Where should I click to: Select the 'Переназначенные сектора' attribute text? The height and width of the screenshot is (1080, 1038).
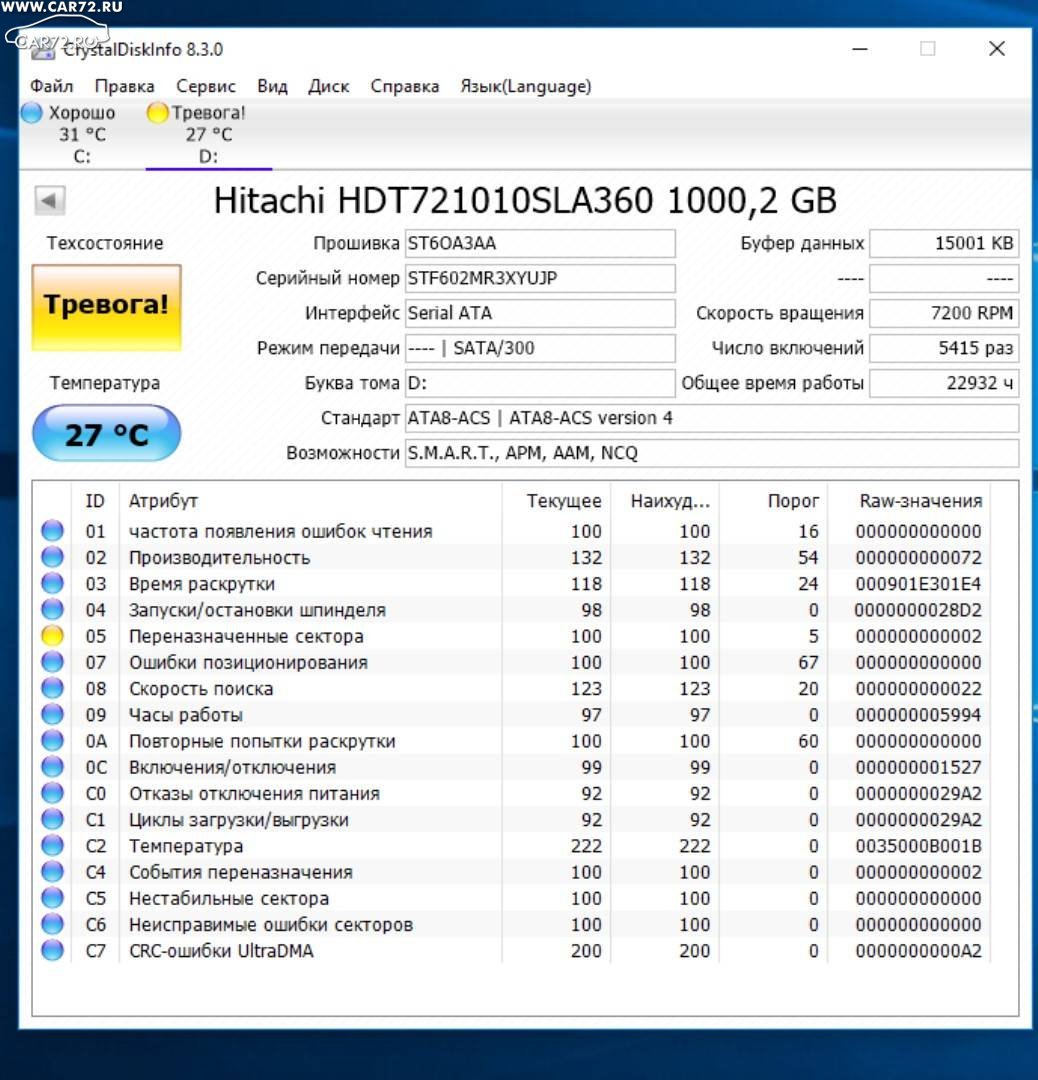point(247,636)
